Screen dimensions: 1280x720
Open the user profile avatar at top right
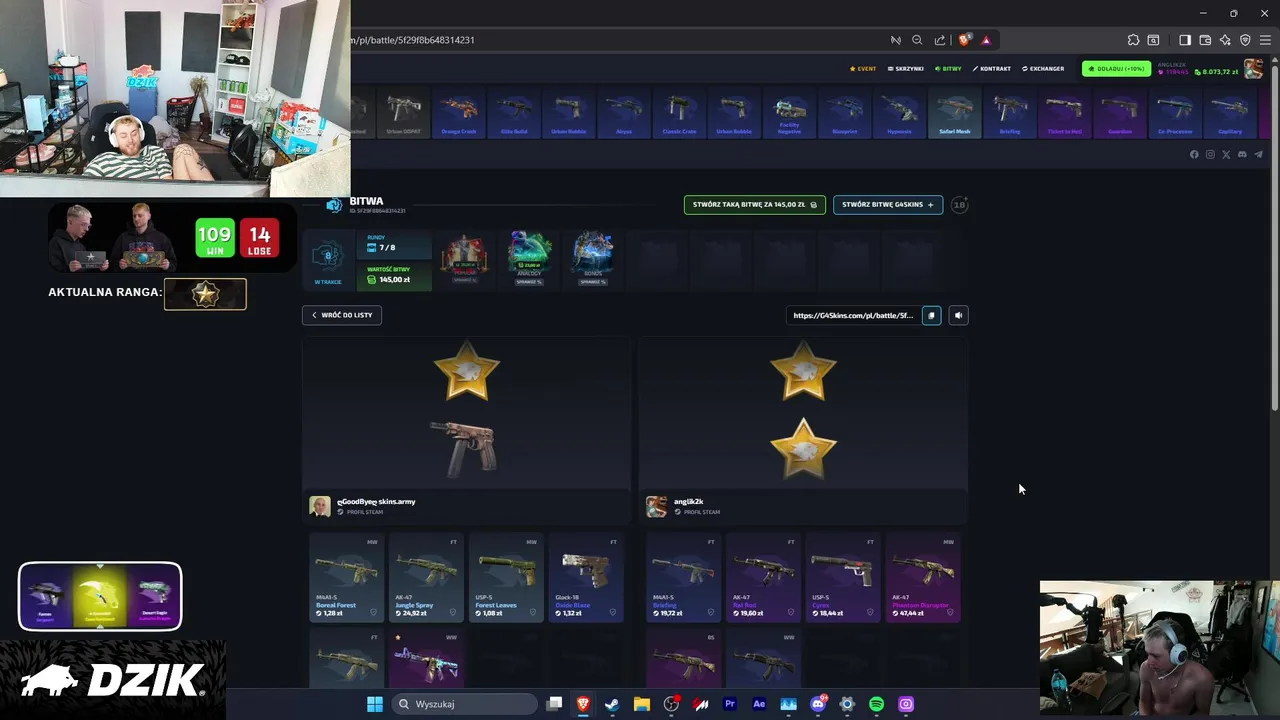[1253, 69]
